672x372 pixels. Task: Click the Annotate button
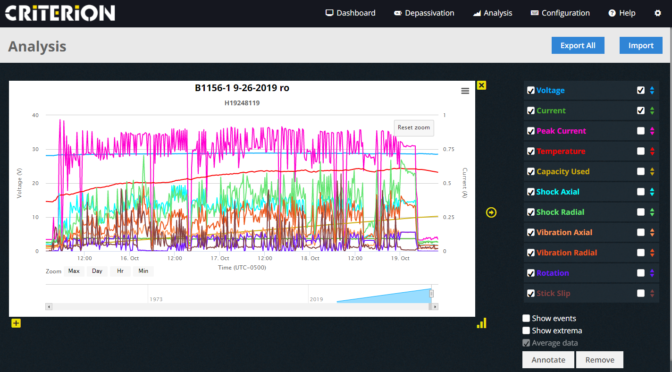[548, 360]
